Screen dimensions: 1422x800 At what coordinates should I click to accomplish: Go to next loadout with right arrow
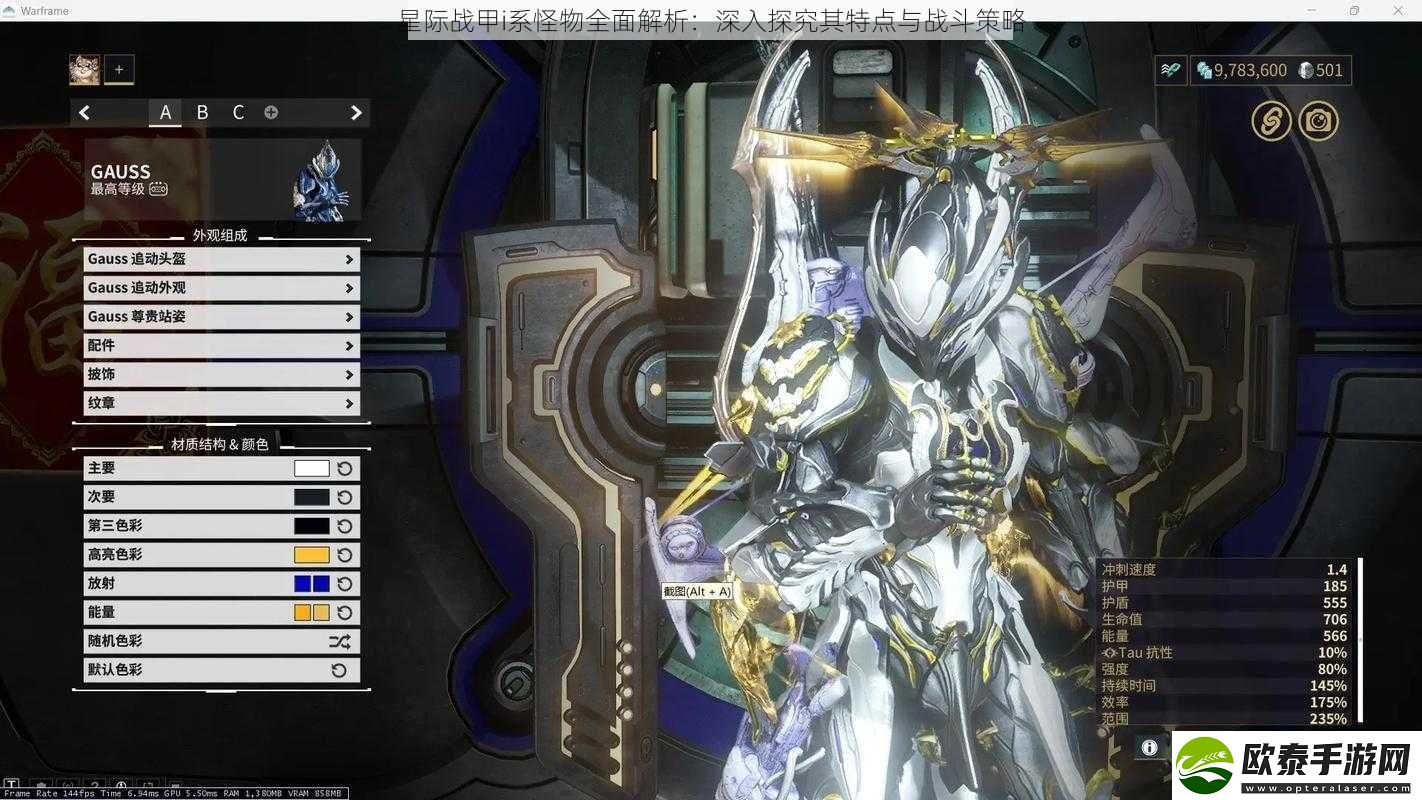356,112
